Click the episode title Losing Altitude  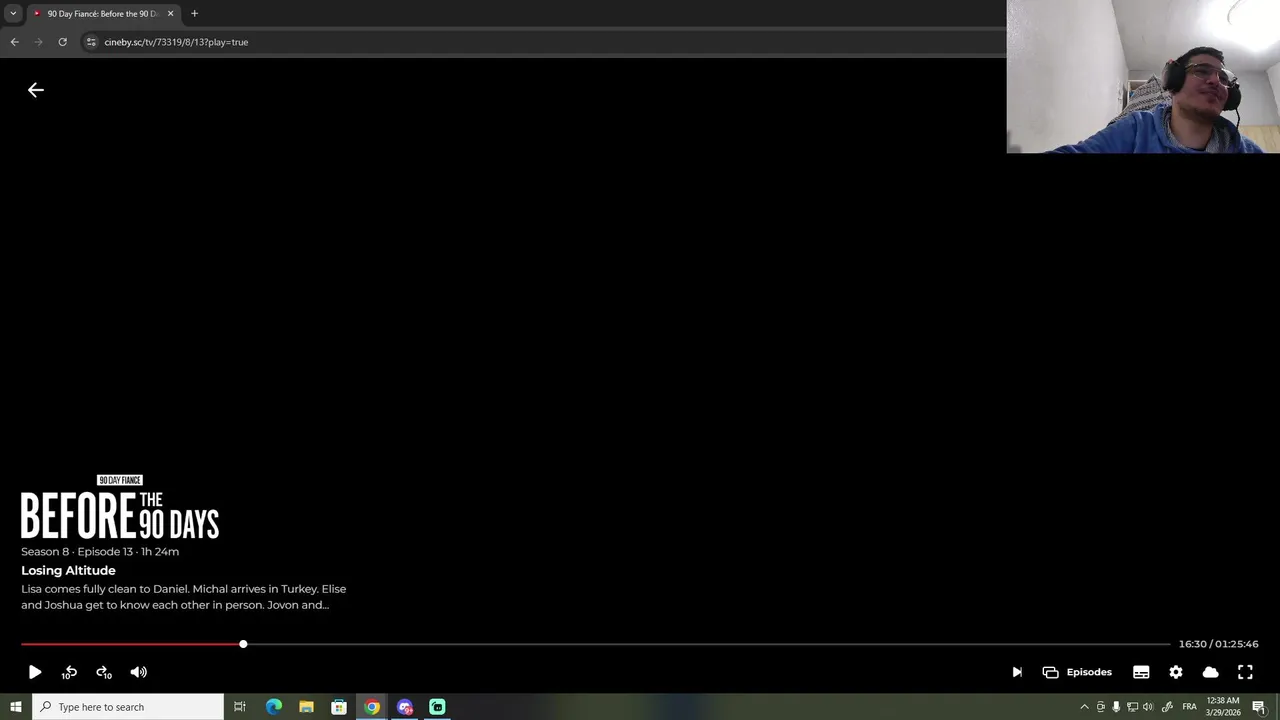pyautogui.click(x=68, y=570)
